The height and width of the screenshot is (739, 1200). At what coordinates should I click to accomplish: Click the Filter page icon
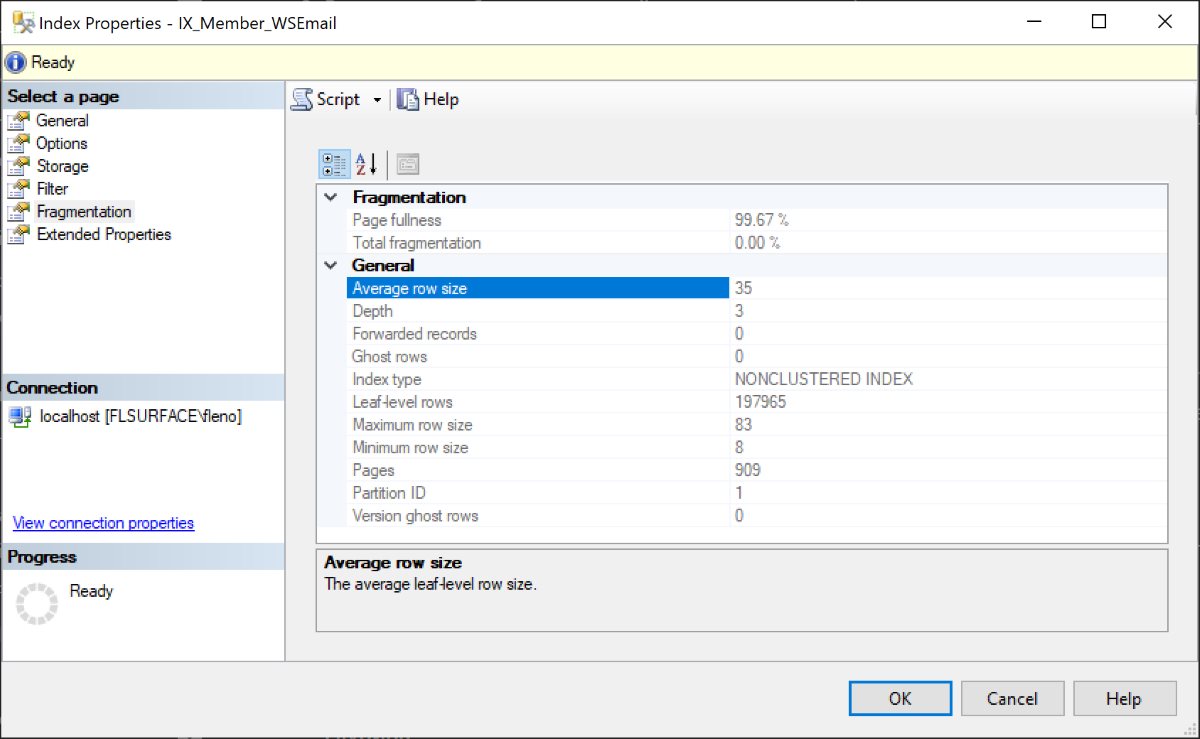pyautogui.click(x=18, y=189)
